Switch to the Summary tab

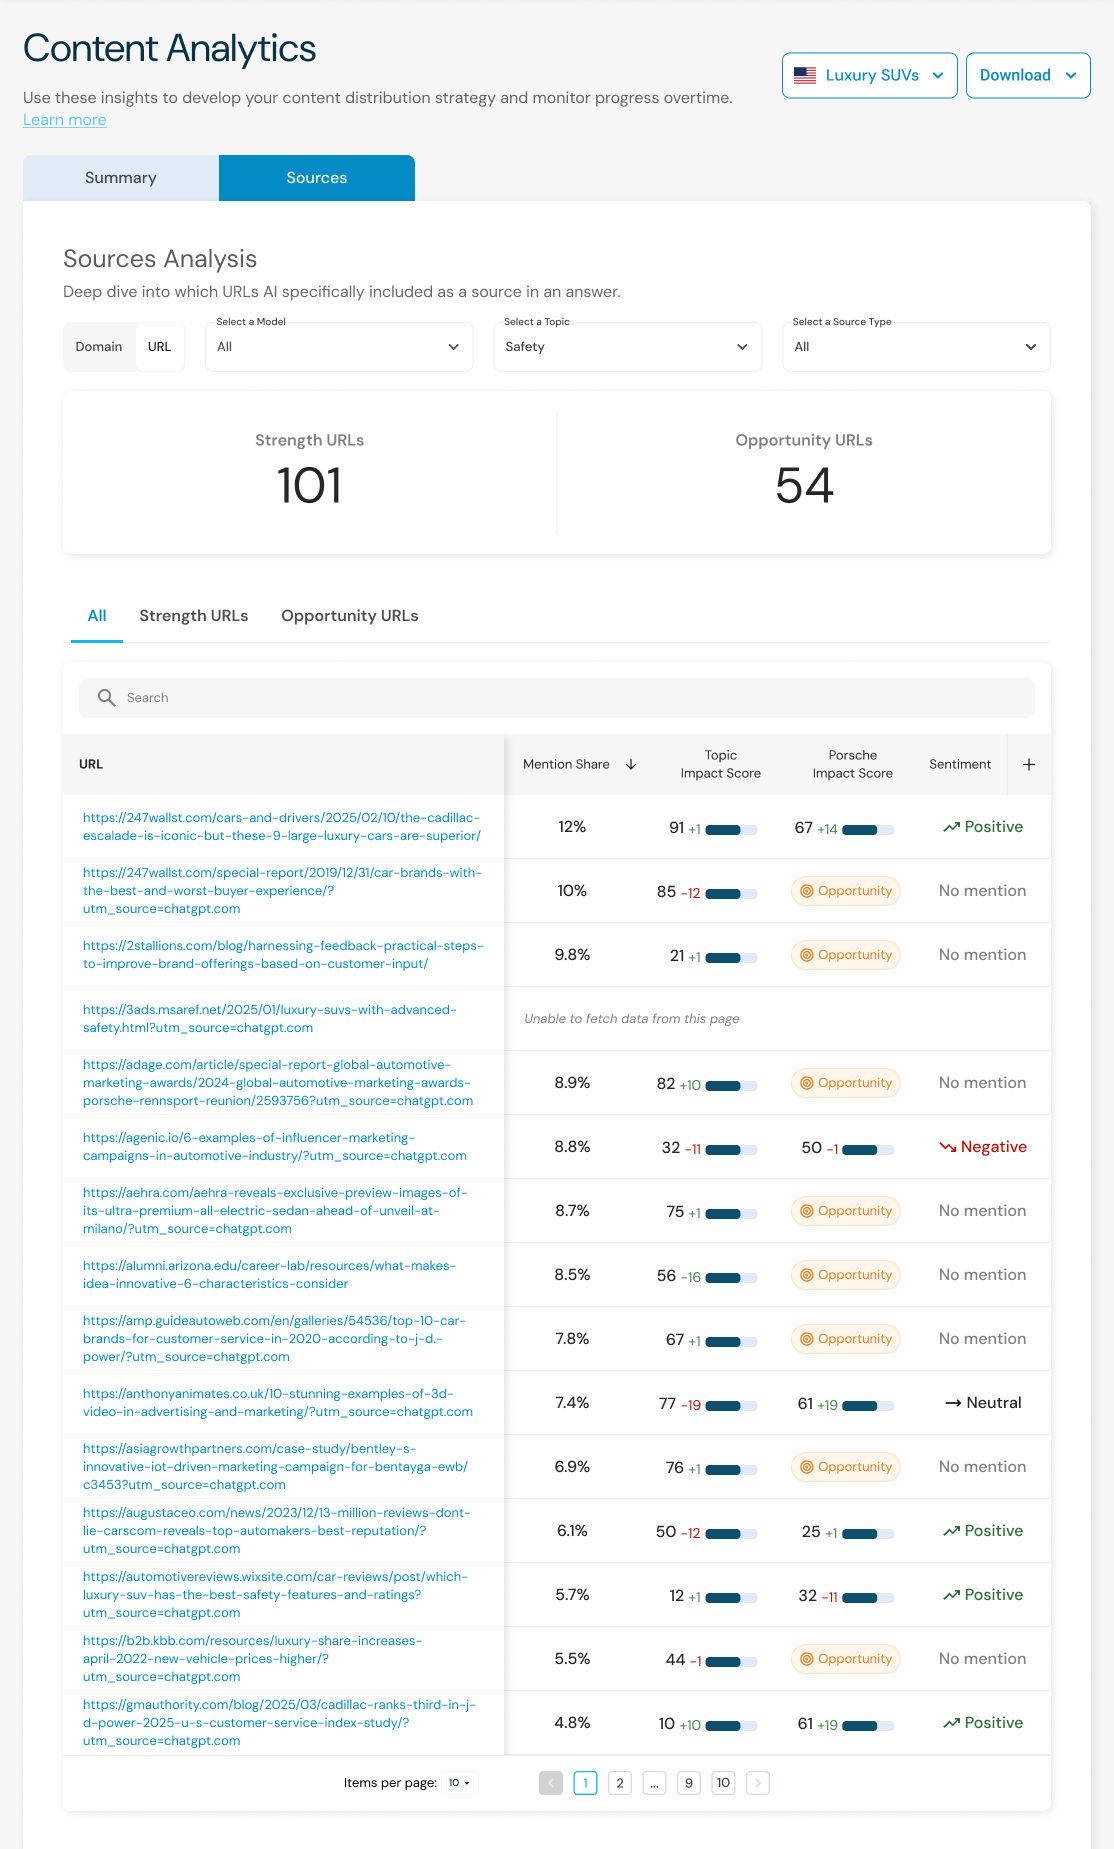tap(121, 178)
